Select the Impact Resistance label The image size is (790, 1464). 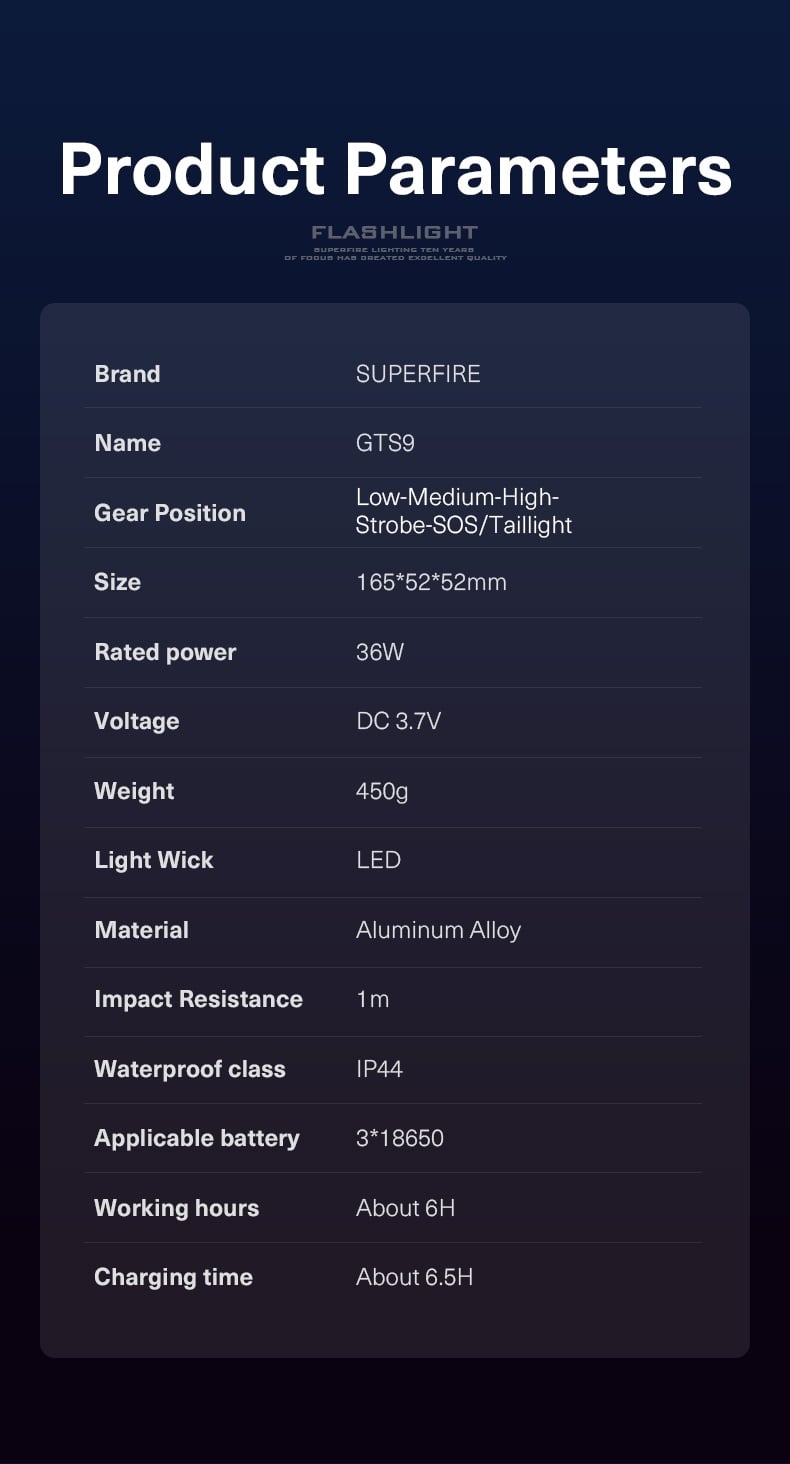click(198, 999)
